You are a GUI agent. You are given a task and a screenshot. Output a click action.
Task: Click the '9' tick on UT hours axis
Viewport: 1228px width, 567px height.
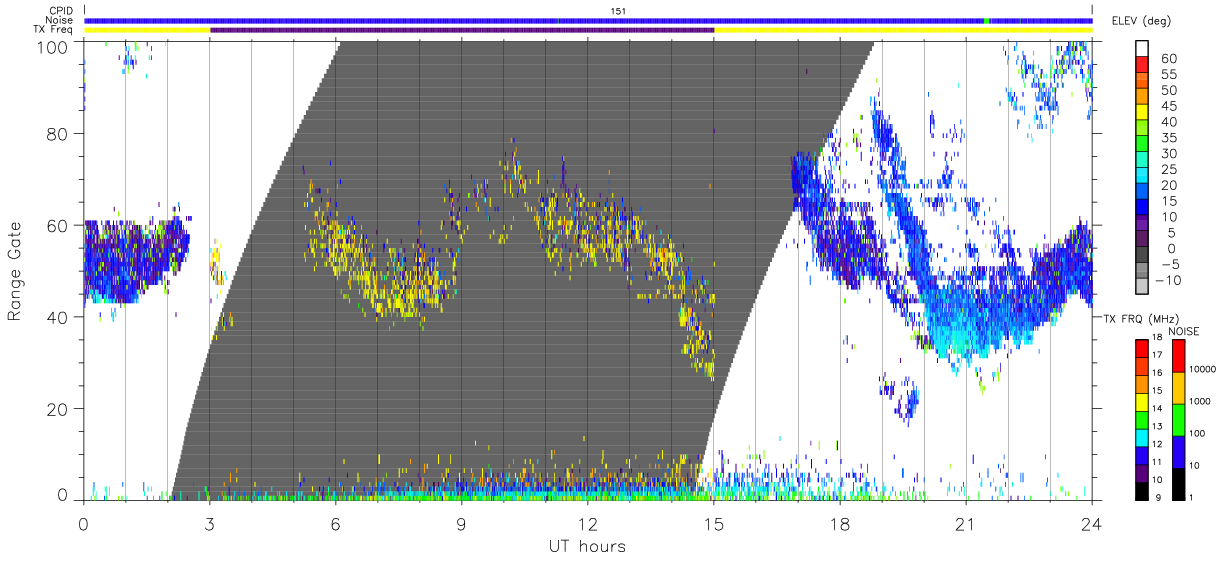461,522
